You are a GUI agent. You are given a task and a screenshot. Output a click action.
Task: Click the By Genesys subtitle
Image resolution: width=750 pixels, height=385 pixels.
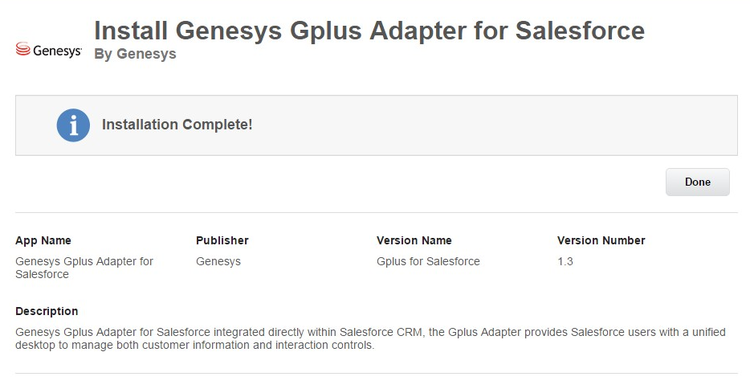[135, 54]
